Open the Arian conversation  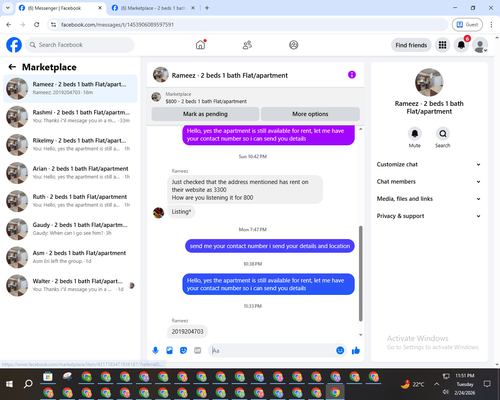(x=70, y=173)
